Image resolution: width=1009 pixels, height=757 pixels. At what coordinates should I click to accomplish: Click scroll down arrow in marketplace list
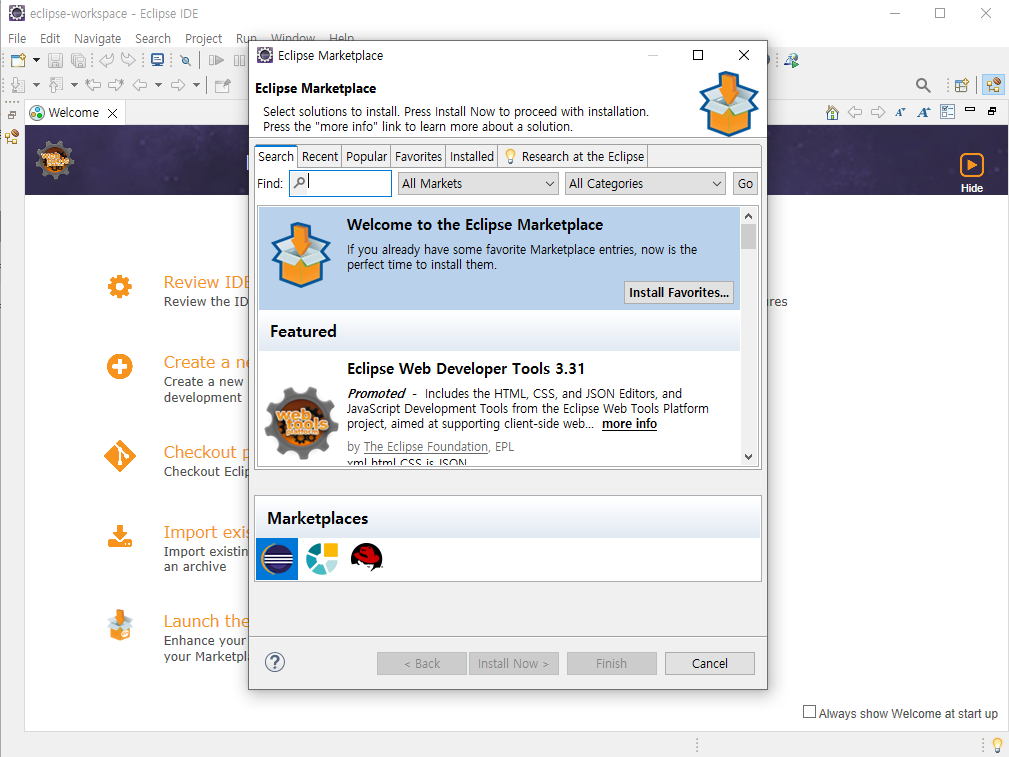pos(748,457)
